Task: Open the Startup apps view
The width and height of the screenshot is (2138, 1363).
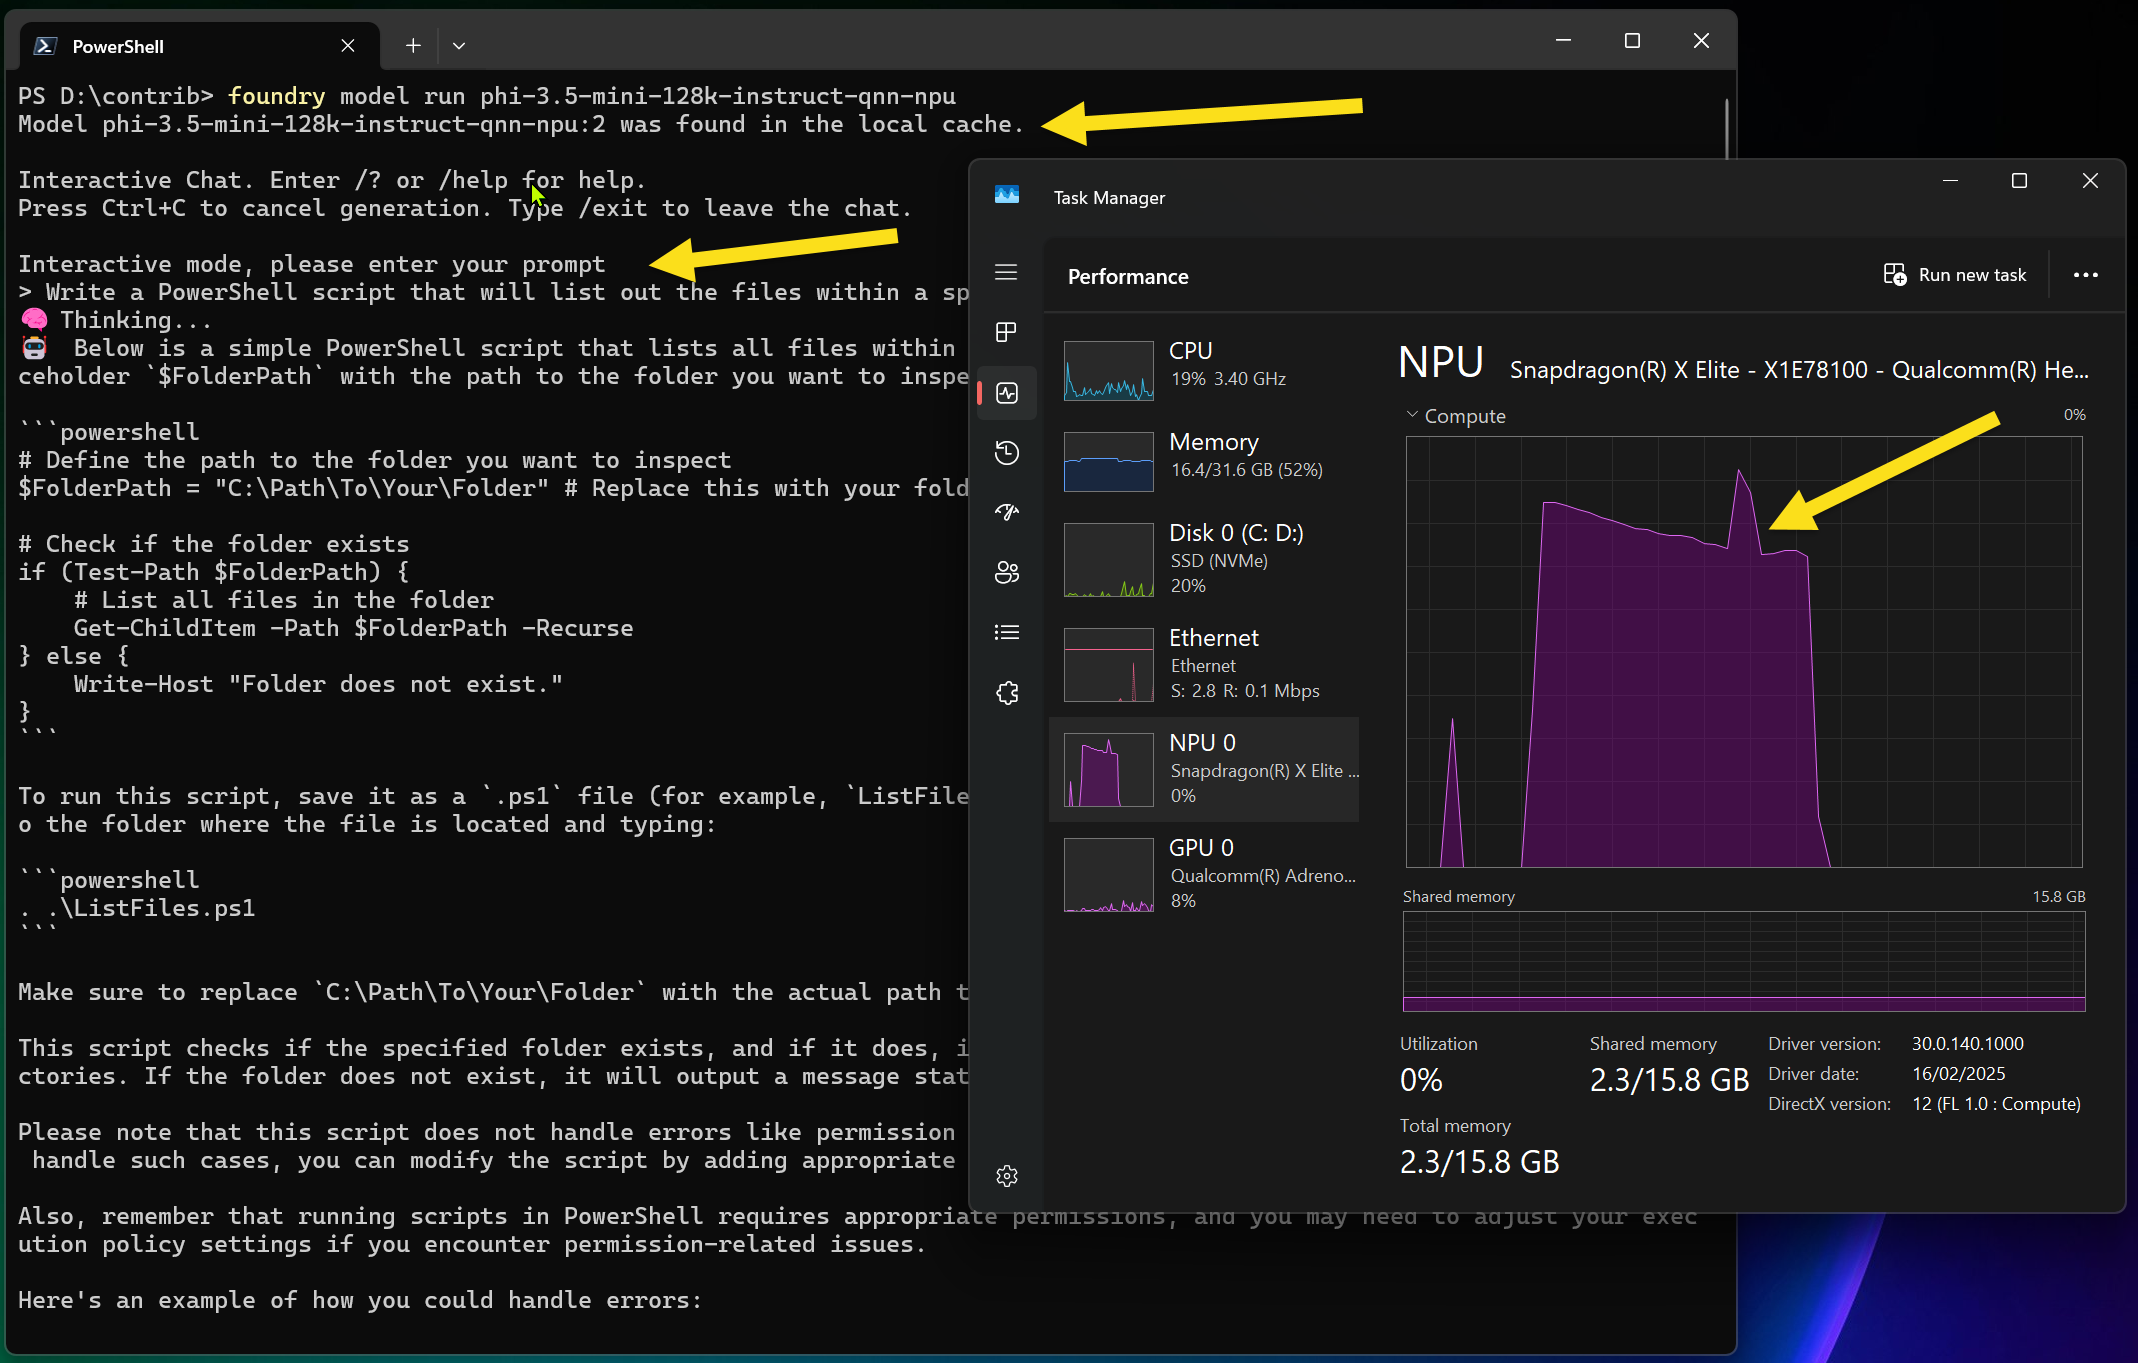Action: 1006,512
